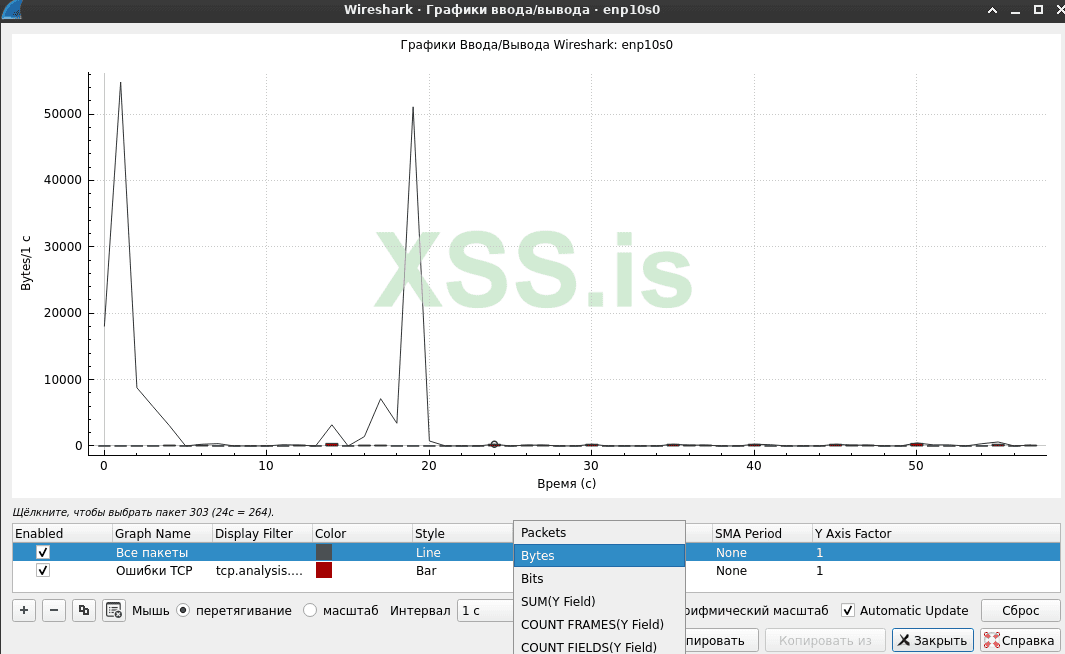Click the partially hidden Копировать button

point(721,640)
